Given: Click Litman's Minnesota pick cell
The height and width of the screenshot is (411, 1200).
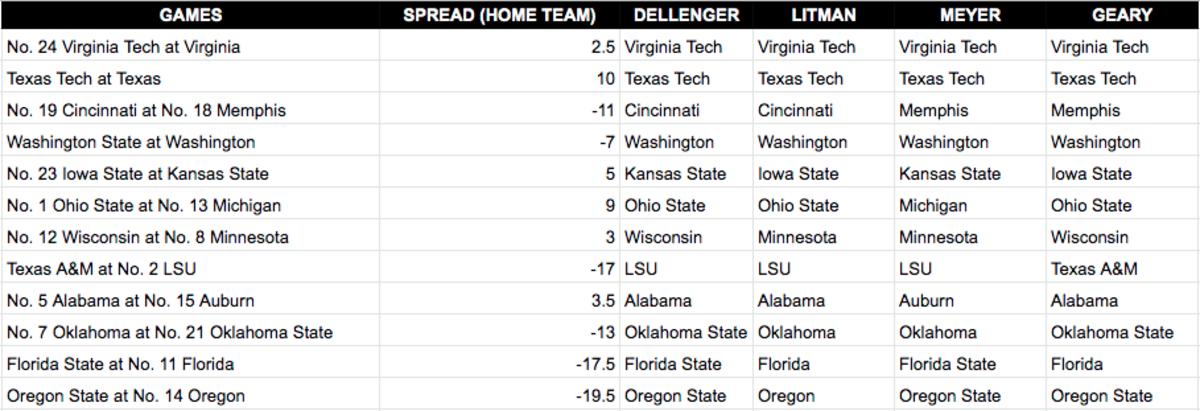Looking at the screenshot, I should coord(797,238).
